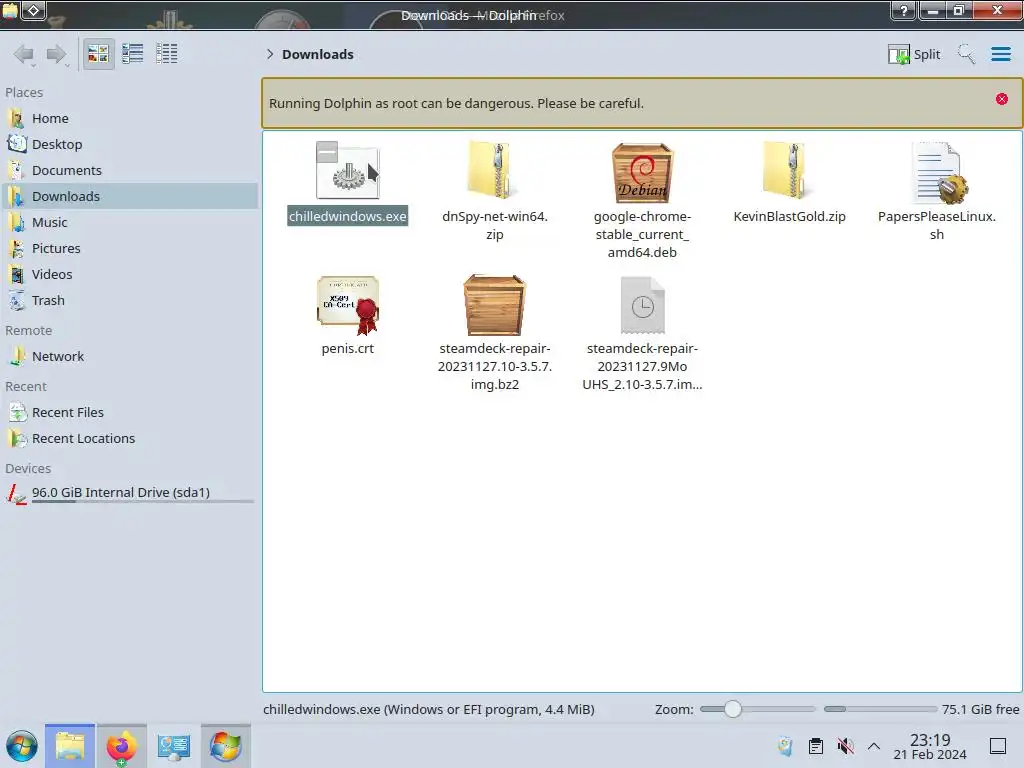Click the Places section header
This screenshot has width=1024, height=768.
24,93
